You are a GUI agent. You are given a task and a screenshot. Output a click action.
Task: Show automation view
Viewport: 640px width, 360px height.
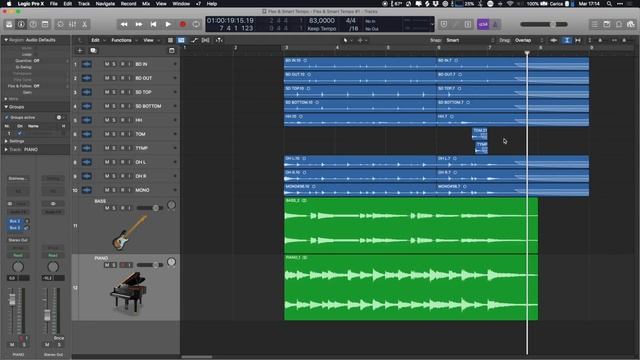[x=194, y=40]
